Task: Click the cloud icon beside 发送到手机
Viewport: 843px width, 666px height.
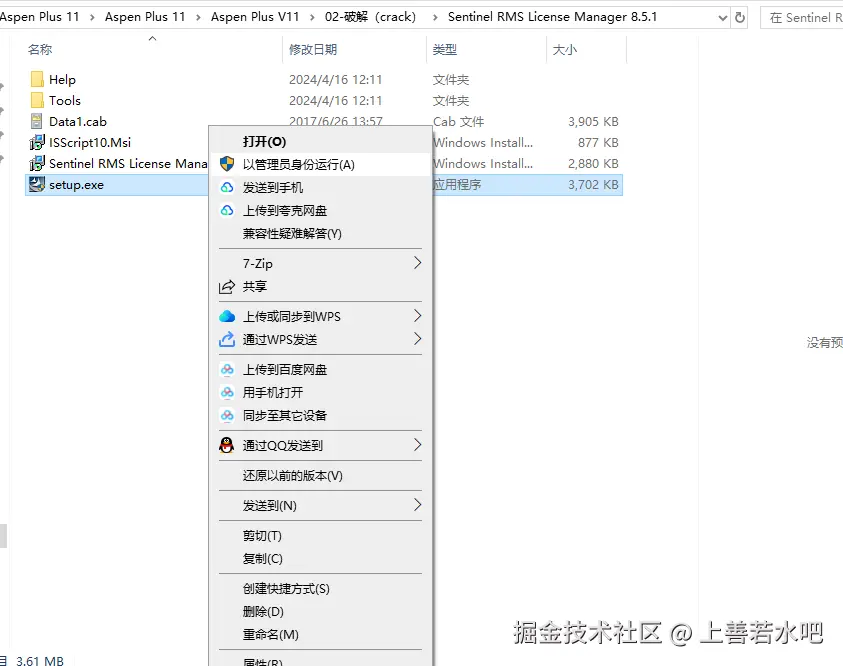Action: coord(227,187)
